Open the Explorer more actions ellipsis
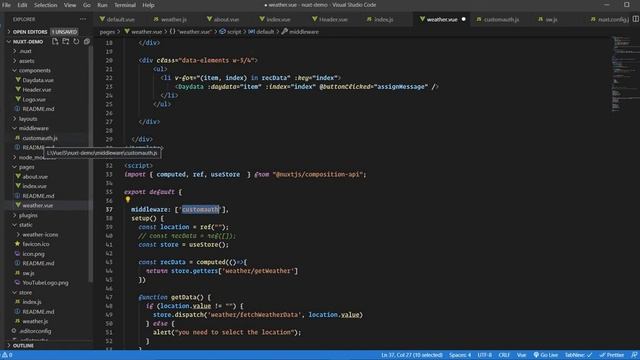The width and height of the screenshot is (640, 360). [83, 19]
